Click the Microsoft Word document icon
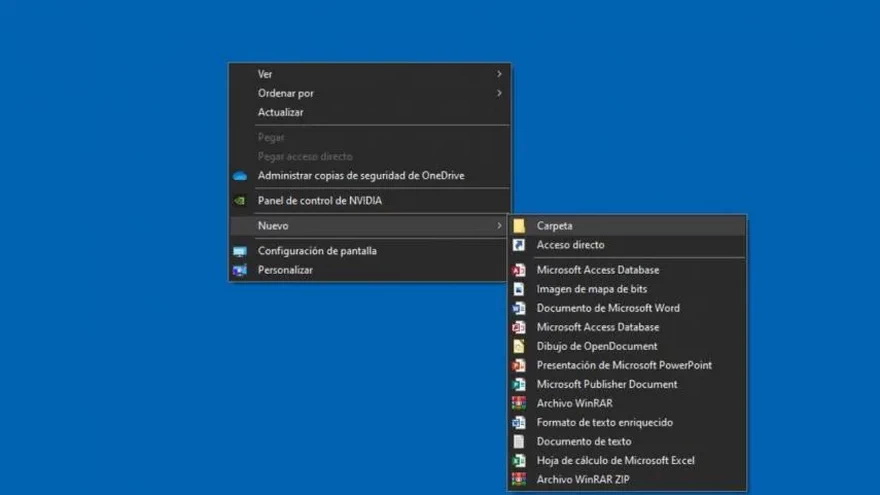The image size is (880, 495). tap(519, 308)
